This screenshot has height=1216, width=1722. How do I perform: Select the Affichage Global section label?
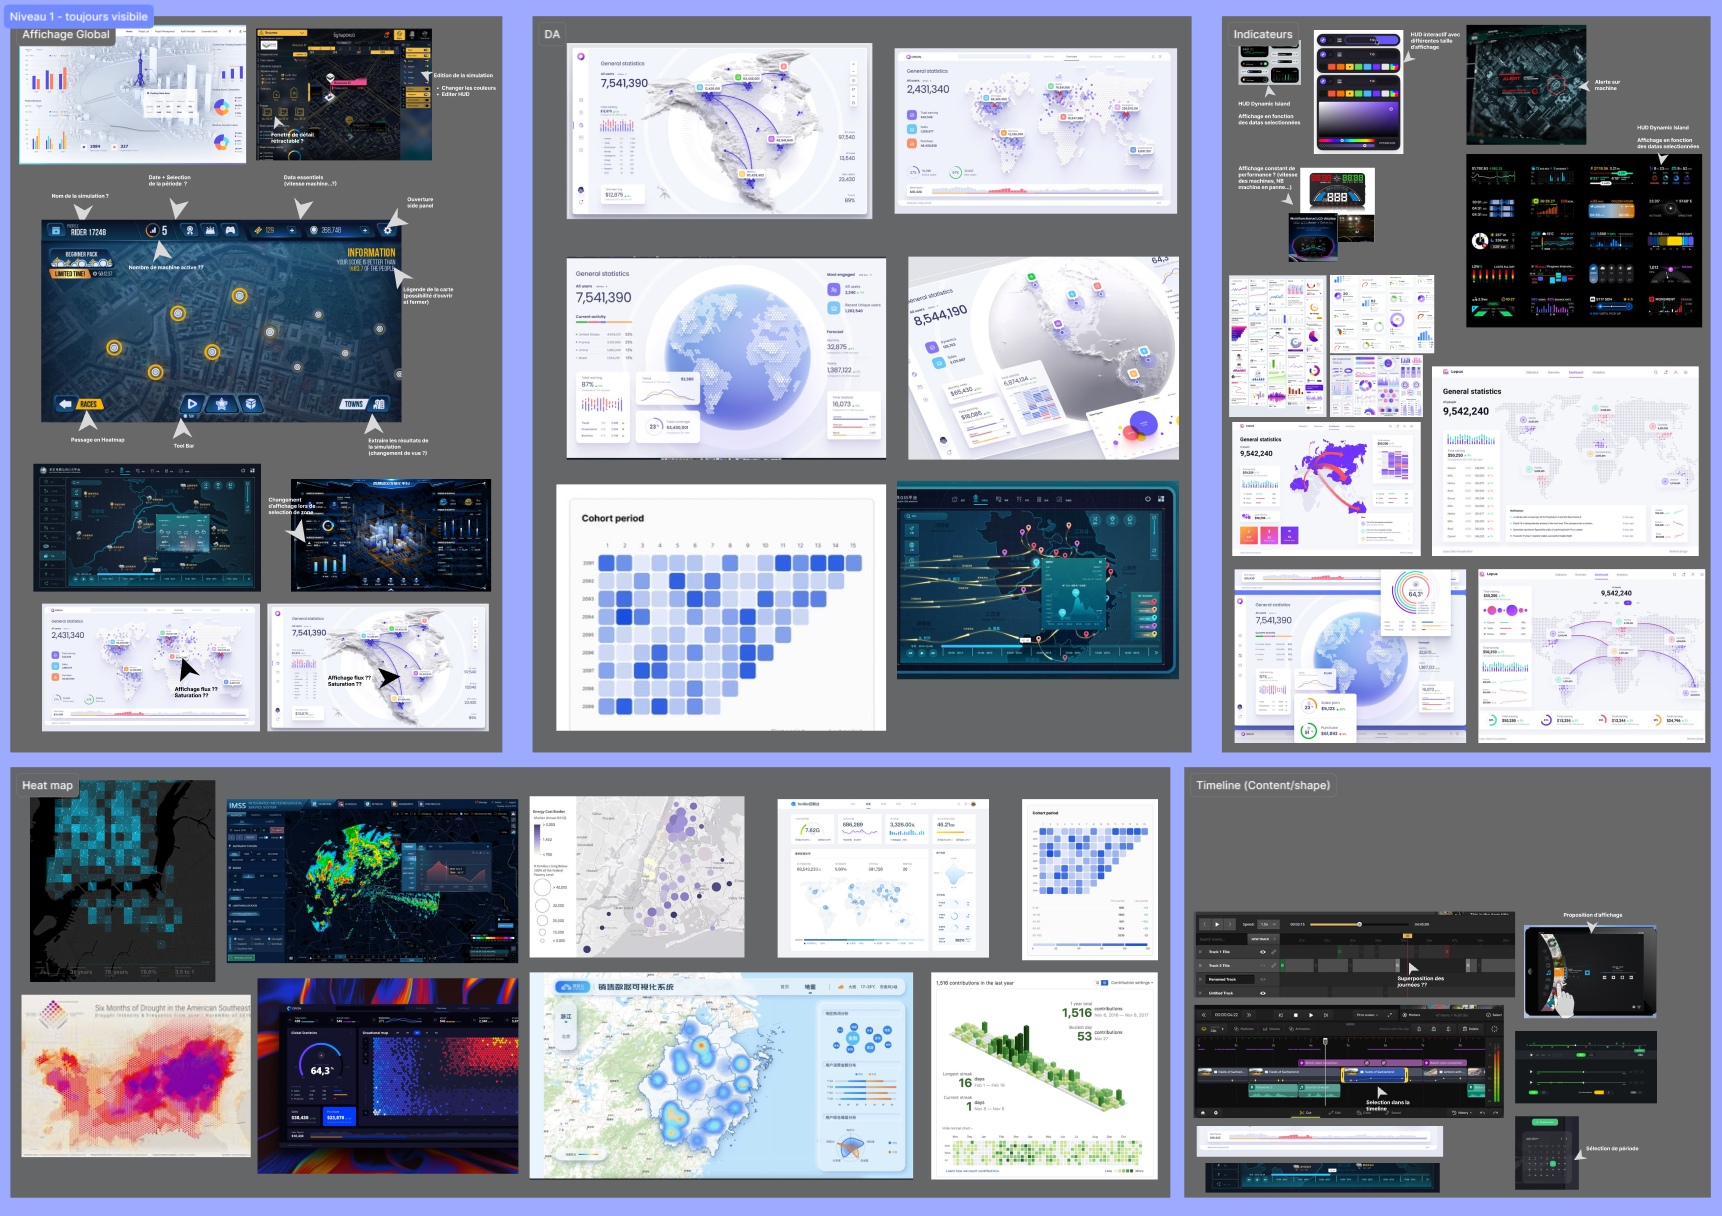[66, 34]
